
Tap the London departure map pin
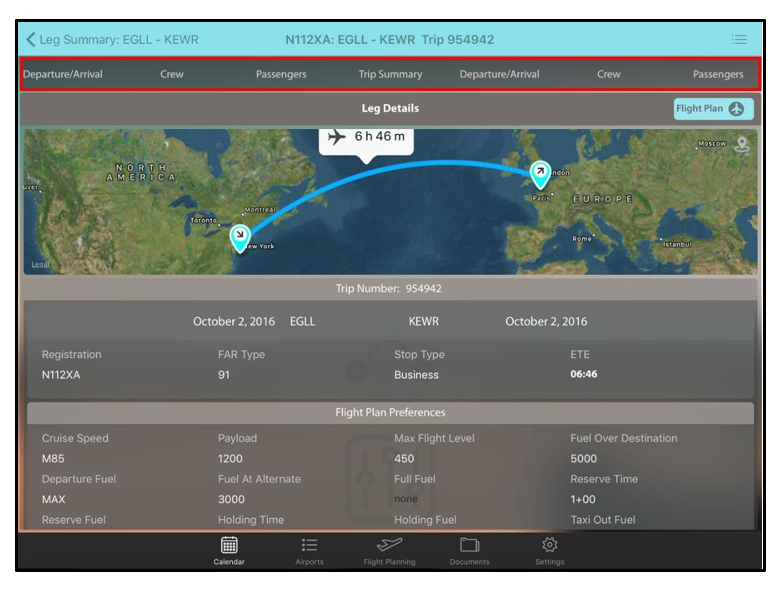coord(540,174)
